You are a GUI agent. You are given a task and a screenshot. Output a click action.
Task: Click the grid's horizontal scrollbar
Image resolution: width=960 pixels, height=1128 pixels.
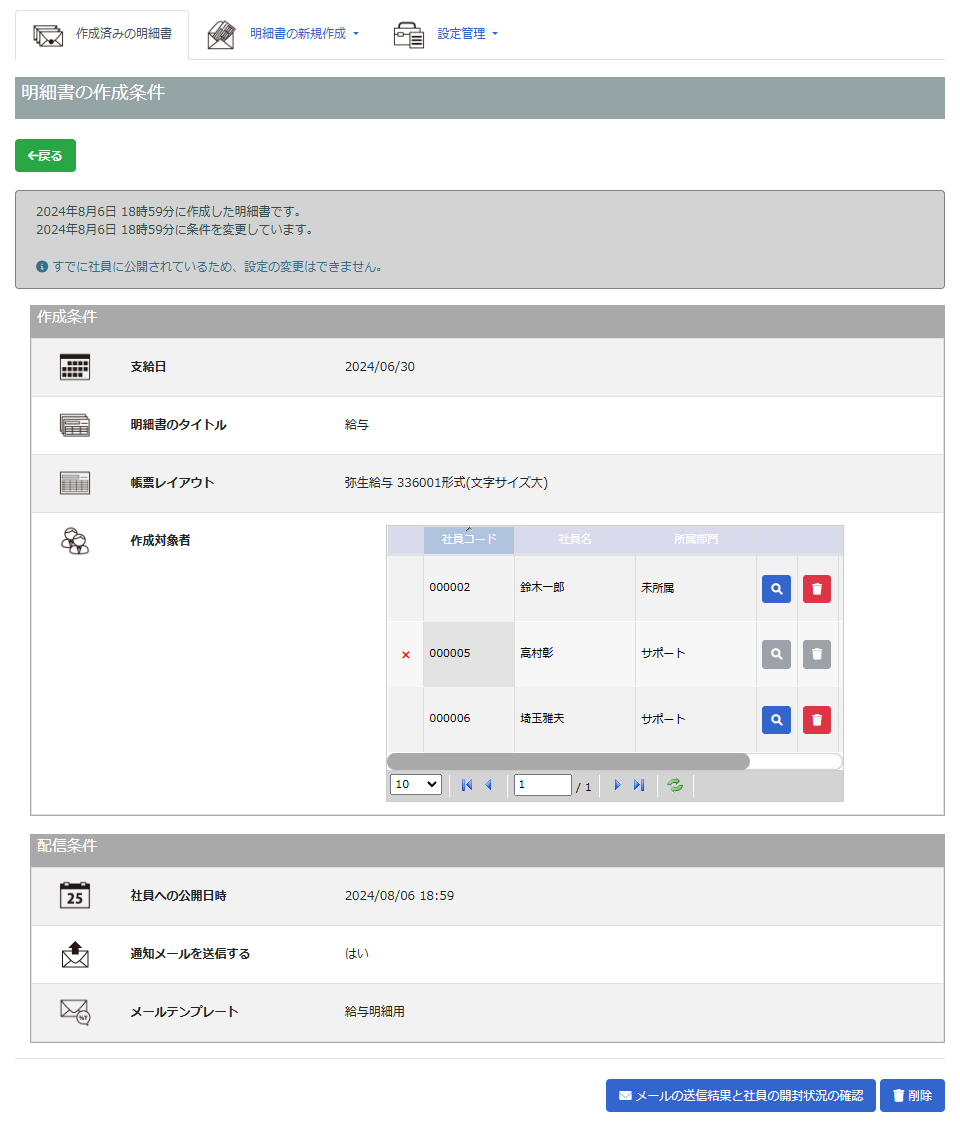pos(568,761)
